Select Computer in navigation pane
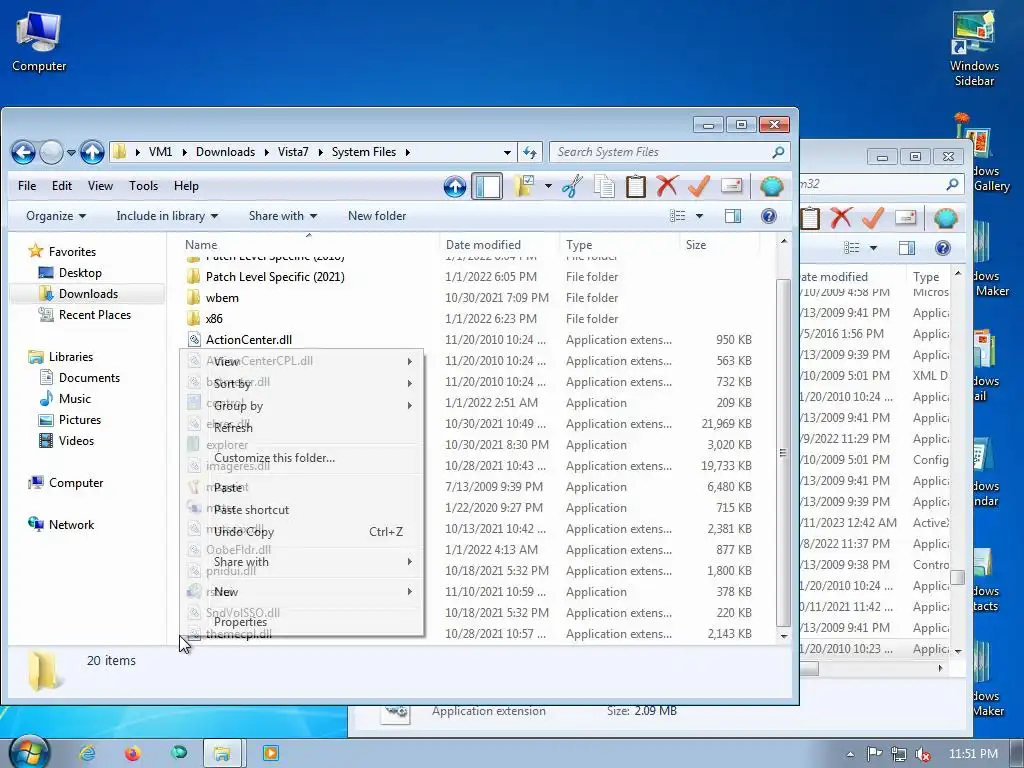The image size is (1024, 768). tap(76, 483)
